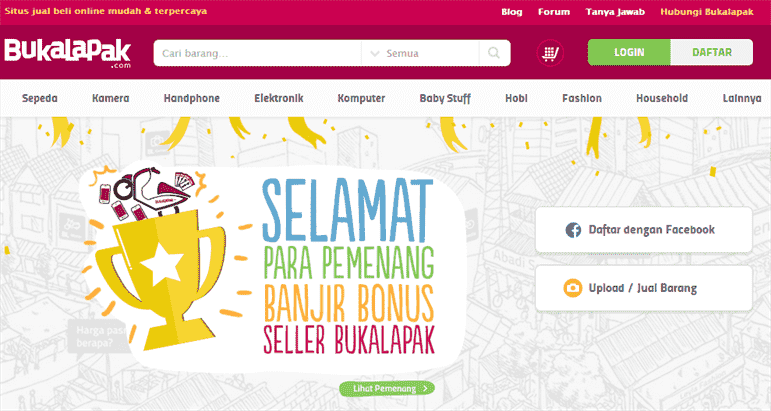Go to the Sepeda category
The height and width of the screenshot is (411, 771).
pos(40,98)
